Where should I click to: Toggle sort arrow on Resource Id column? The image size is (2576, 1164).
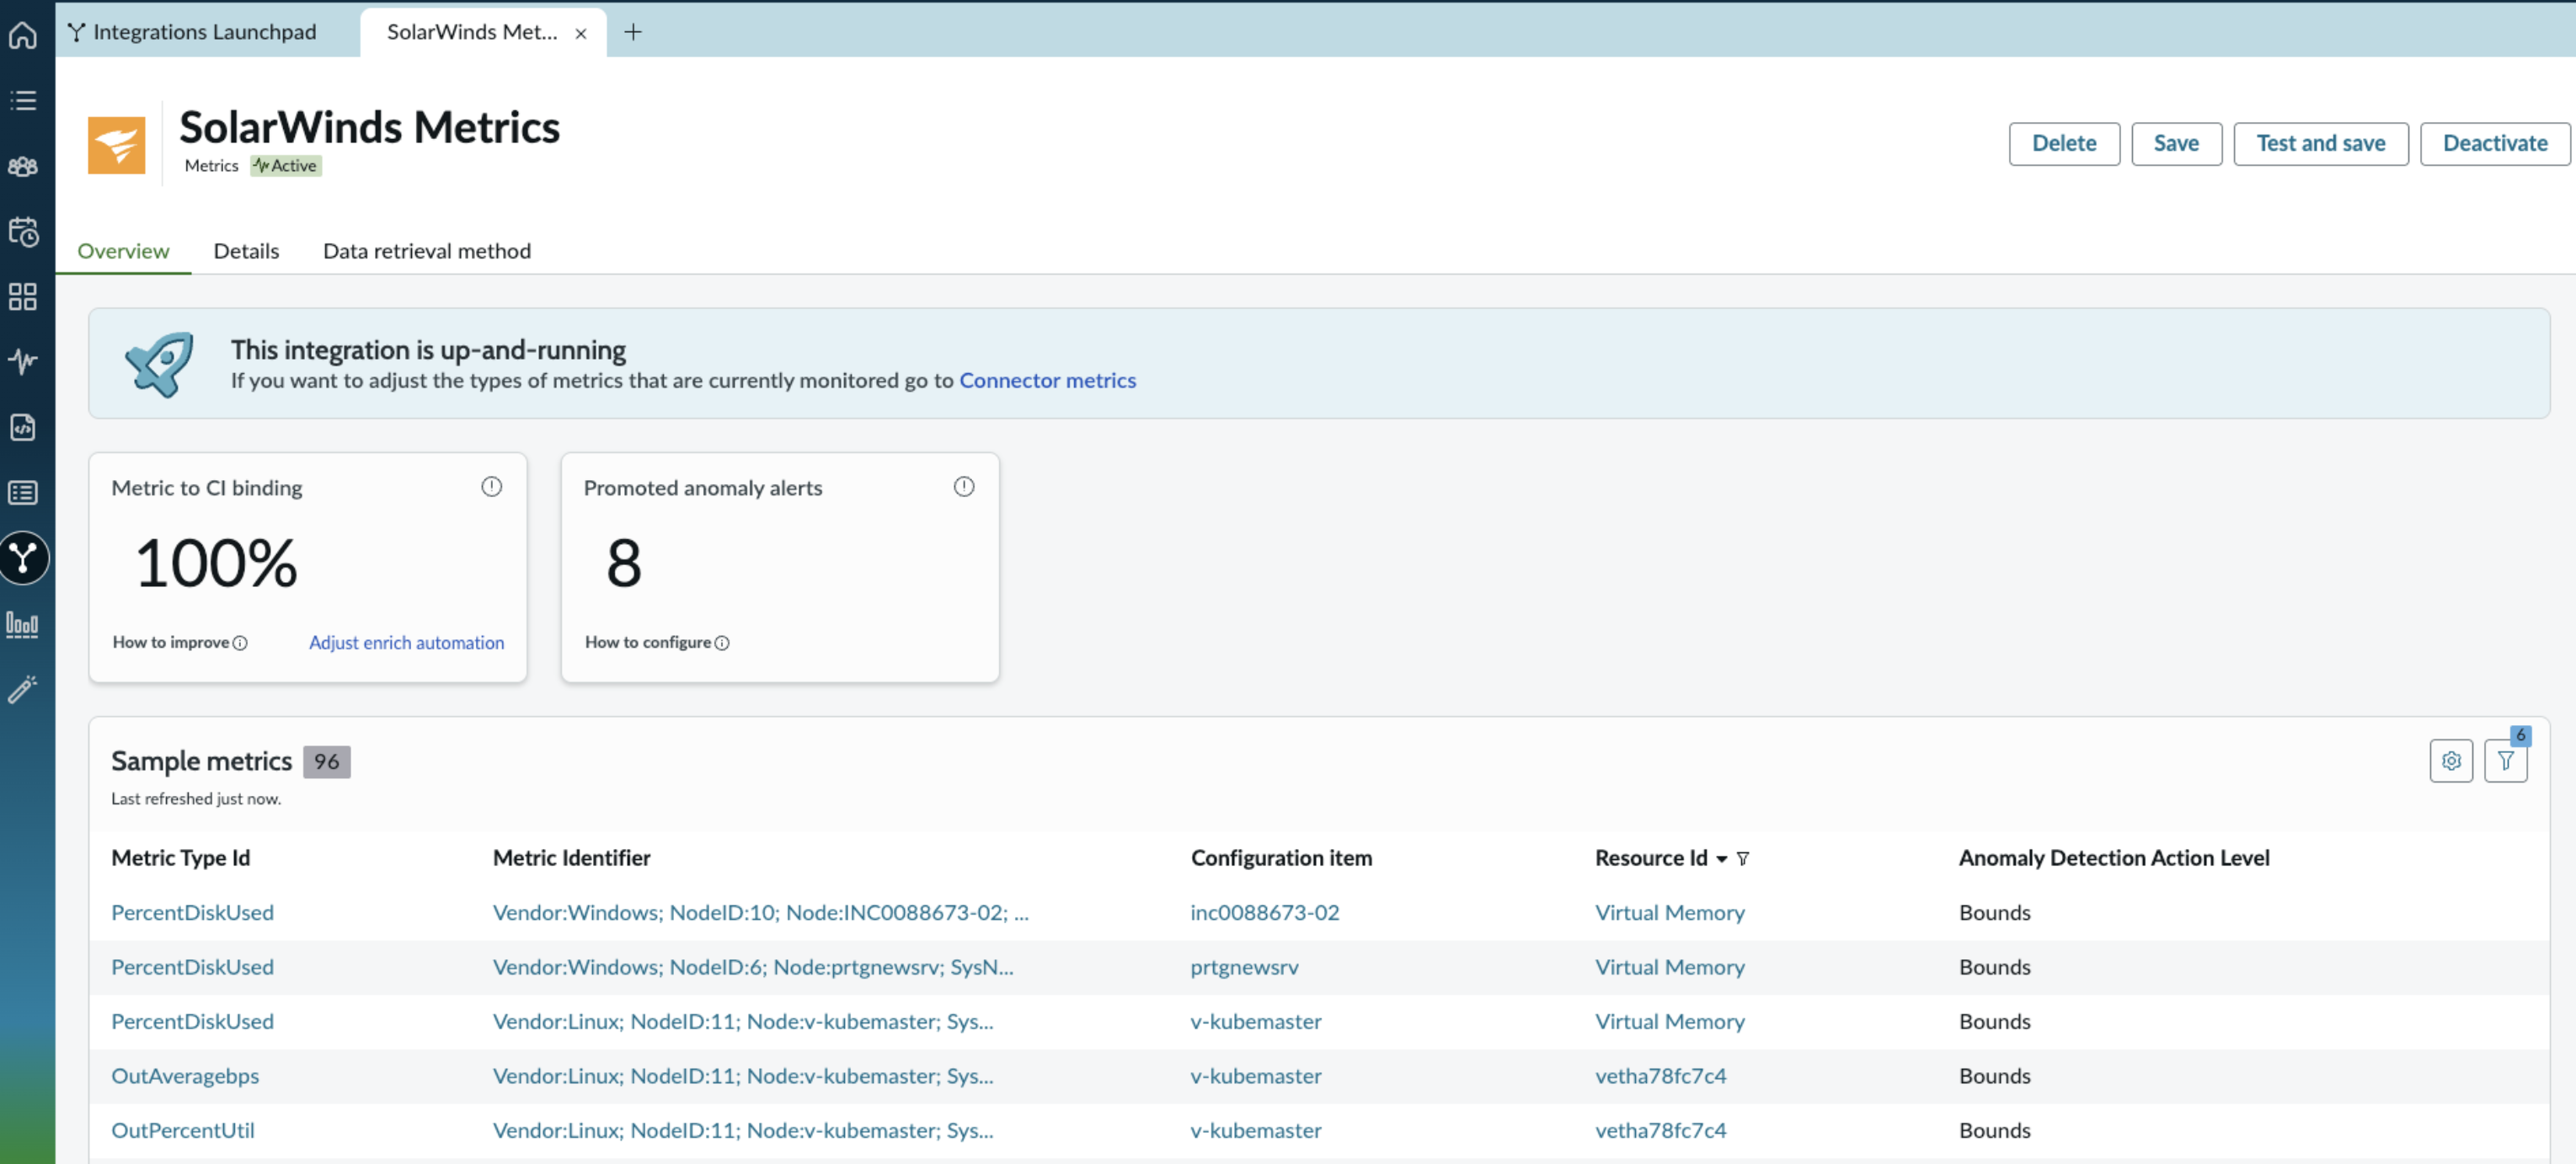[1722, 859]
